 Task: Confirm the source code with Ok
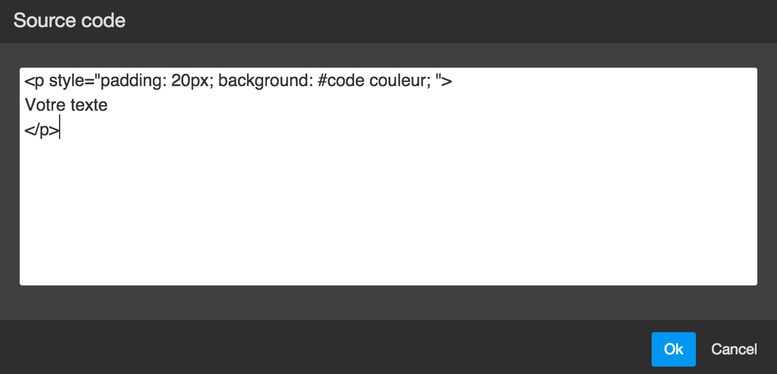[x=673, y=349]
